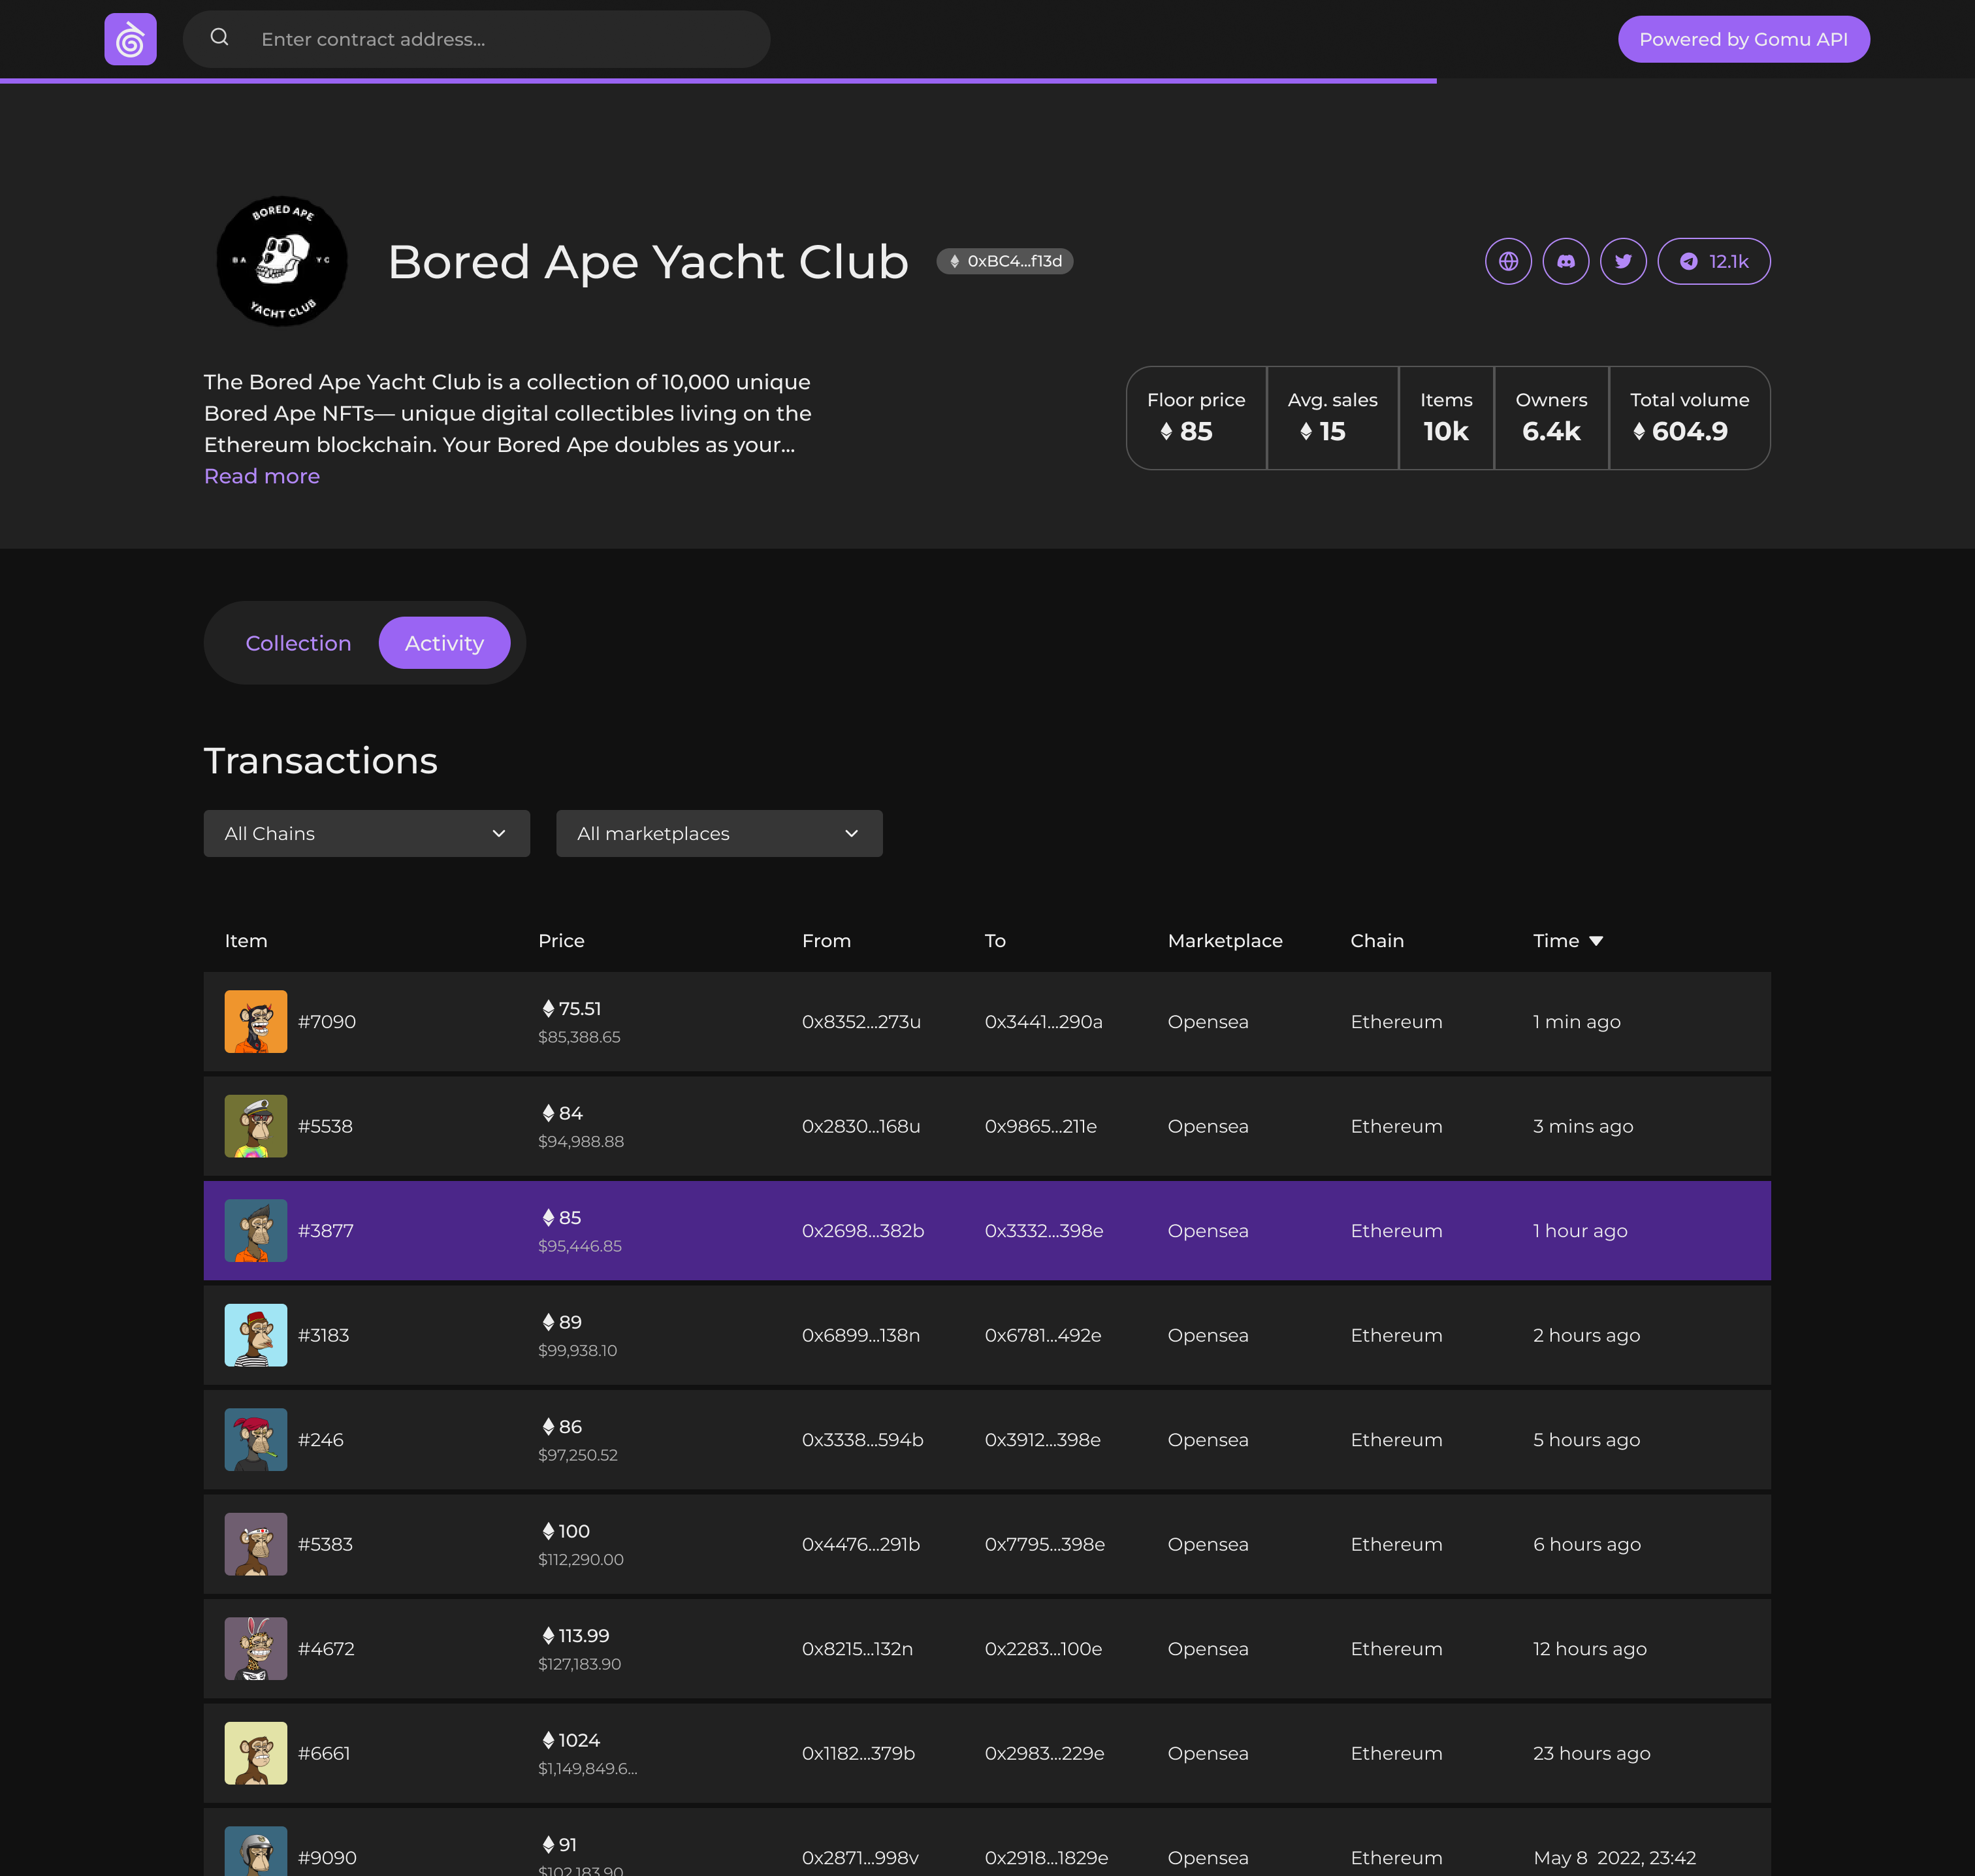Sort using the Time column arrow
1975x1876 pixels.
(1596, 941)
